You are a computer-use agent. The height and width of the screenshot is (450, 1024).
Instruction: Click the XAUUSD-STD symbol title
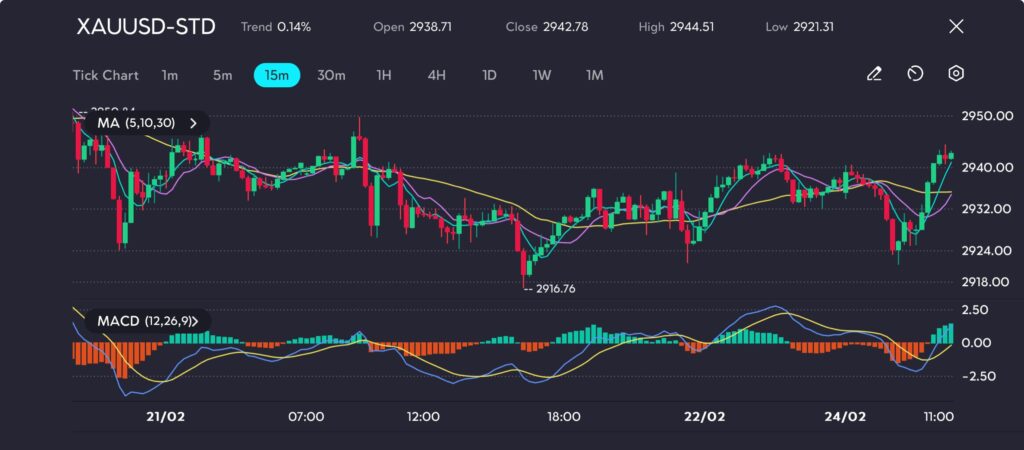point(146,26)
